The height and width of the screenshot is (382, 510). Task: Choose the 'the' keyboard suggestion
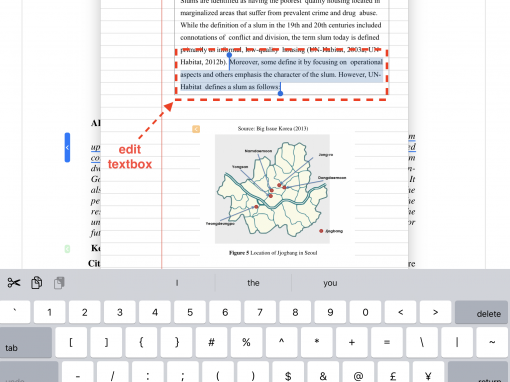coord(253,283)
